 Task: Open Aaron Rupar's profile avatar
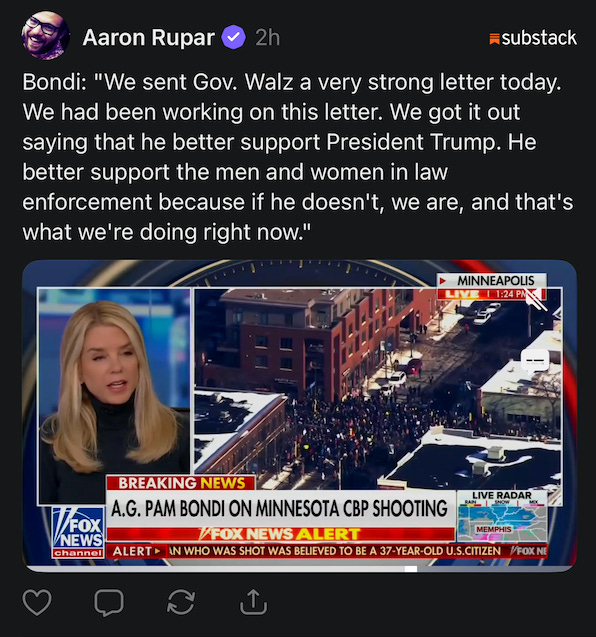[45, 36]
